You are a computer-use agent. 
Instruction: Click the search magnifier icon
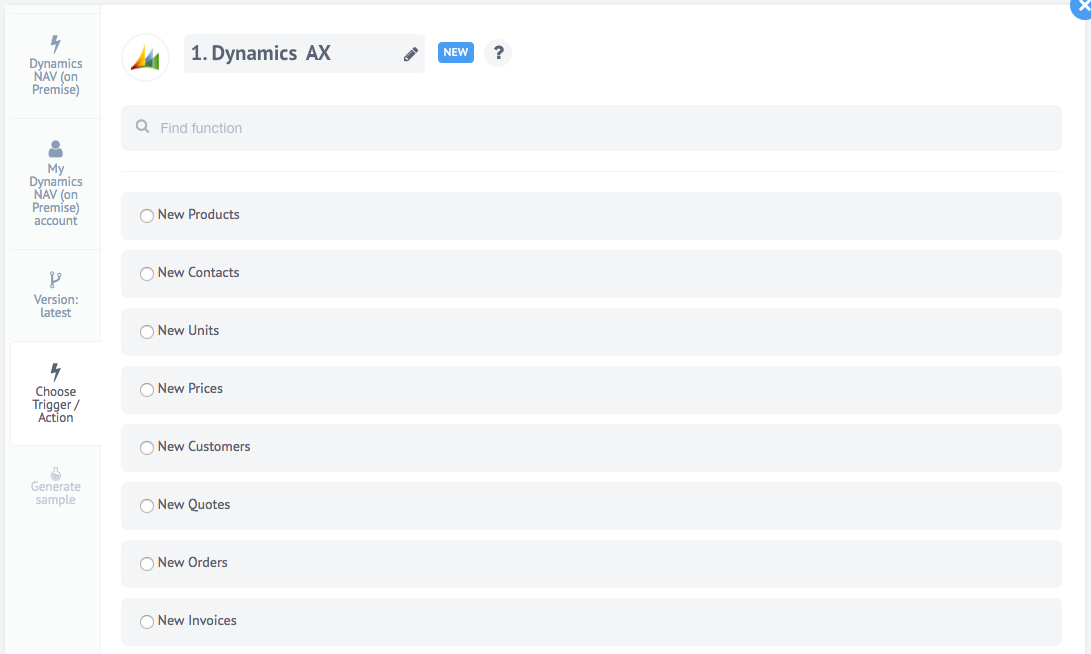(x=143, y=127)
